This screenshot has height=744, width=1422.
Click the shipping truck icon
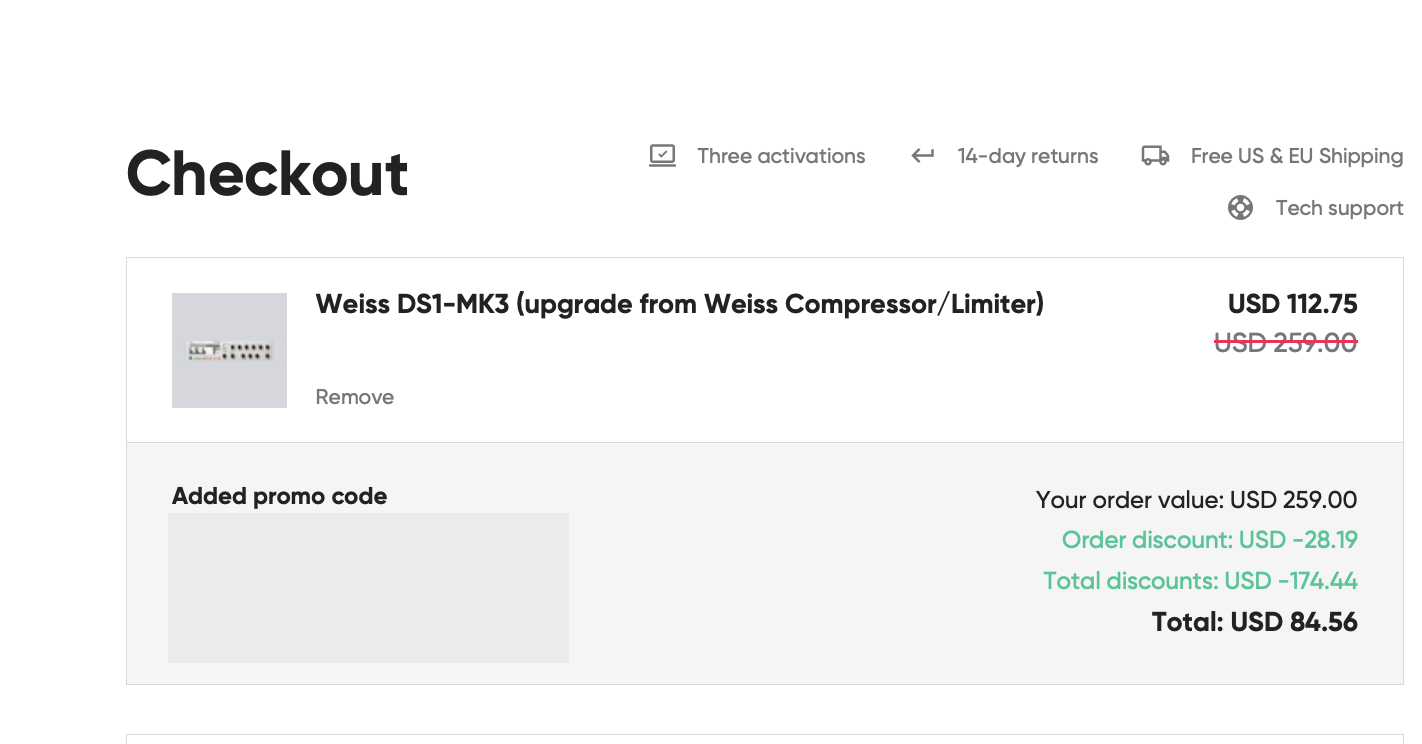(x=1155, y=156)
